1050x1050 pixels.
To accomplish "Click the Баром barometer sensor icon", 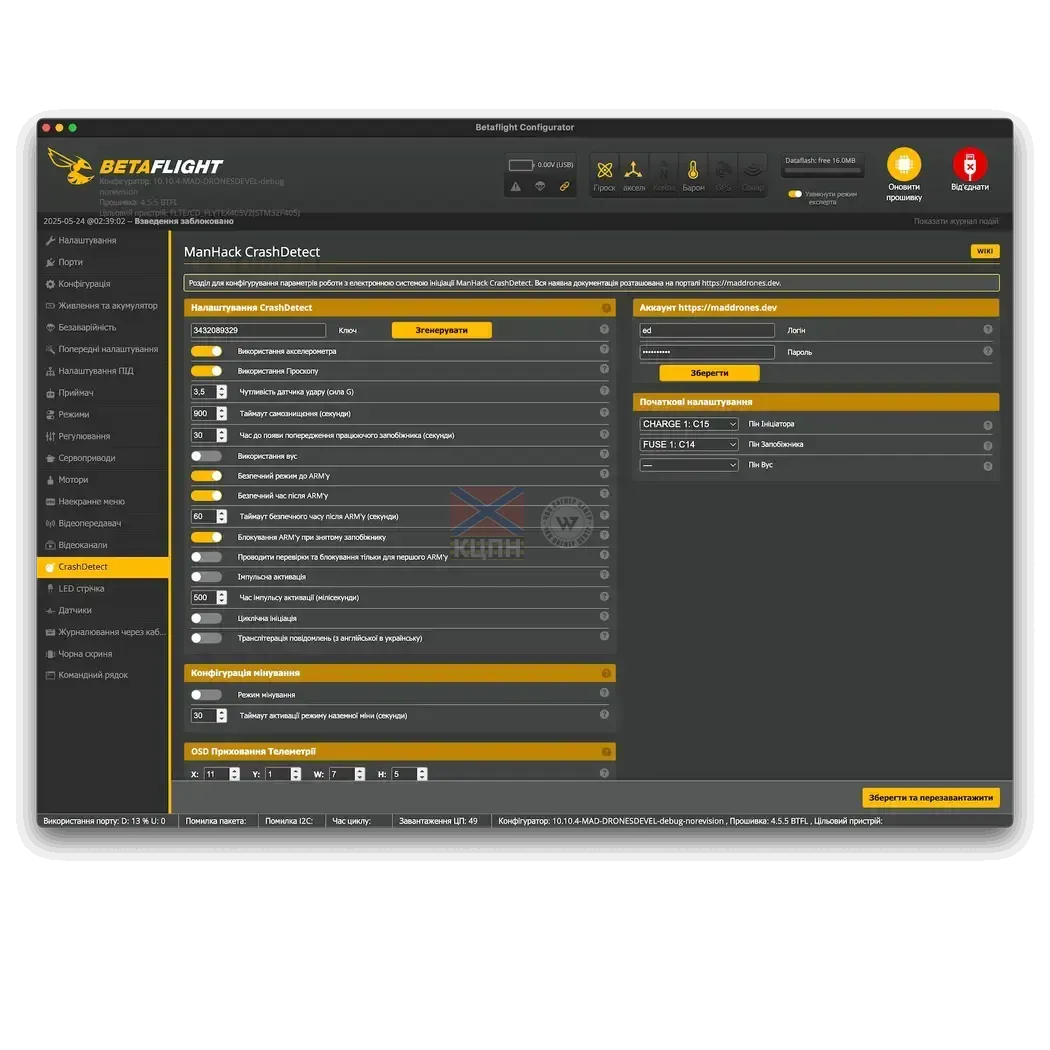I will pos(693,170).
